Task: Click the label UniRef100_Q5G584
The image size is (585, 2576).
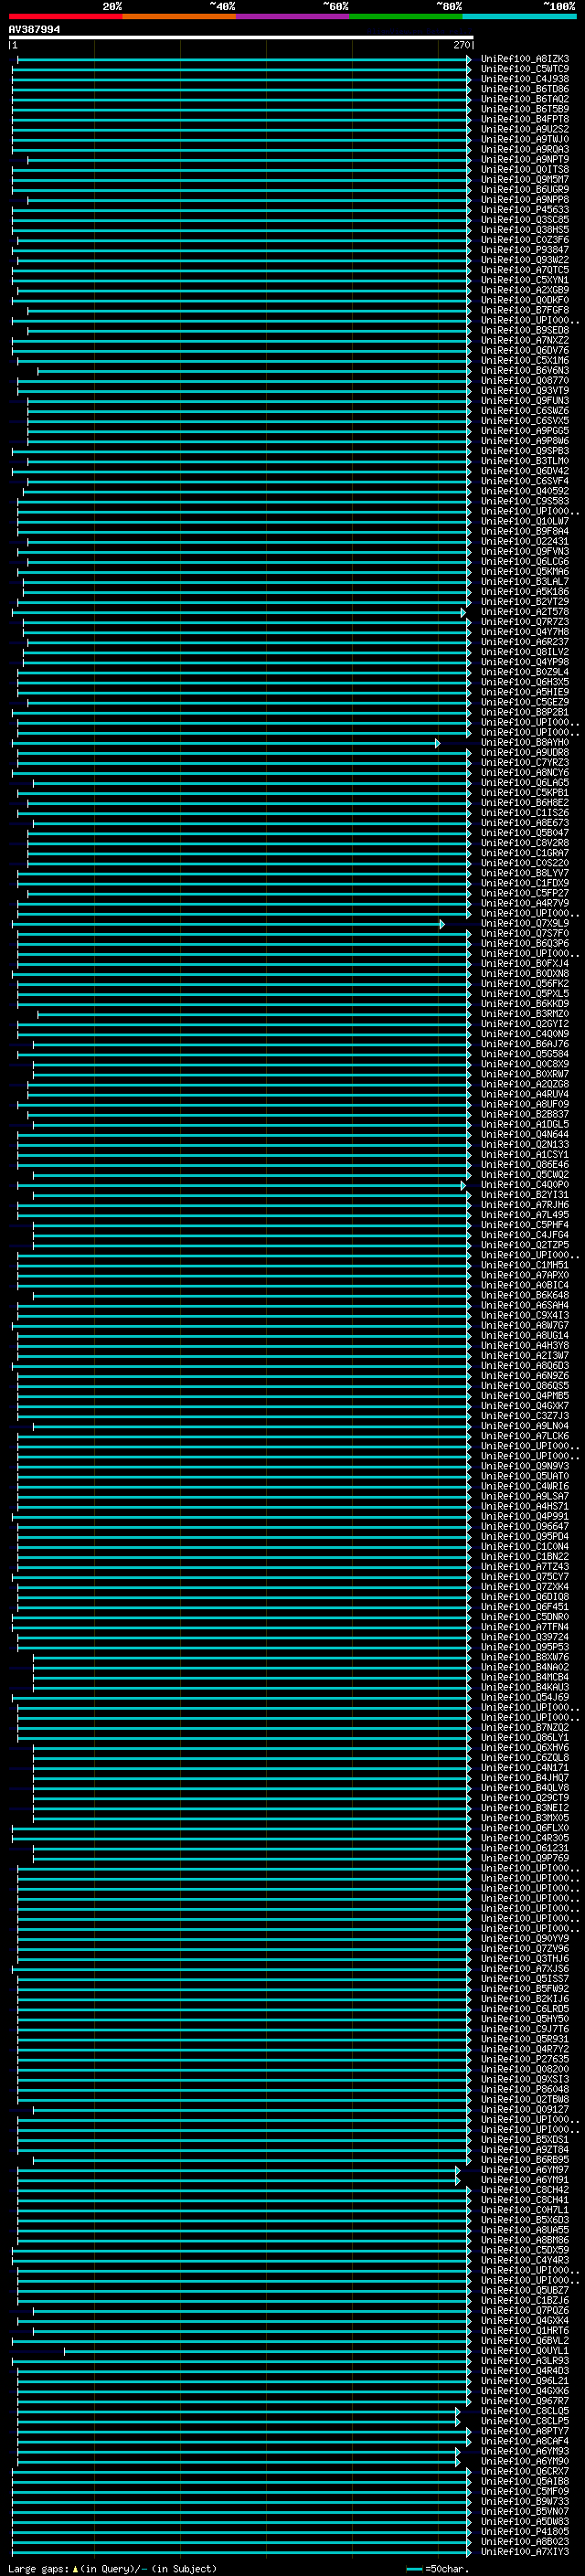Action: [525, 1053]
